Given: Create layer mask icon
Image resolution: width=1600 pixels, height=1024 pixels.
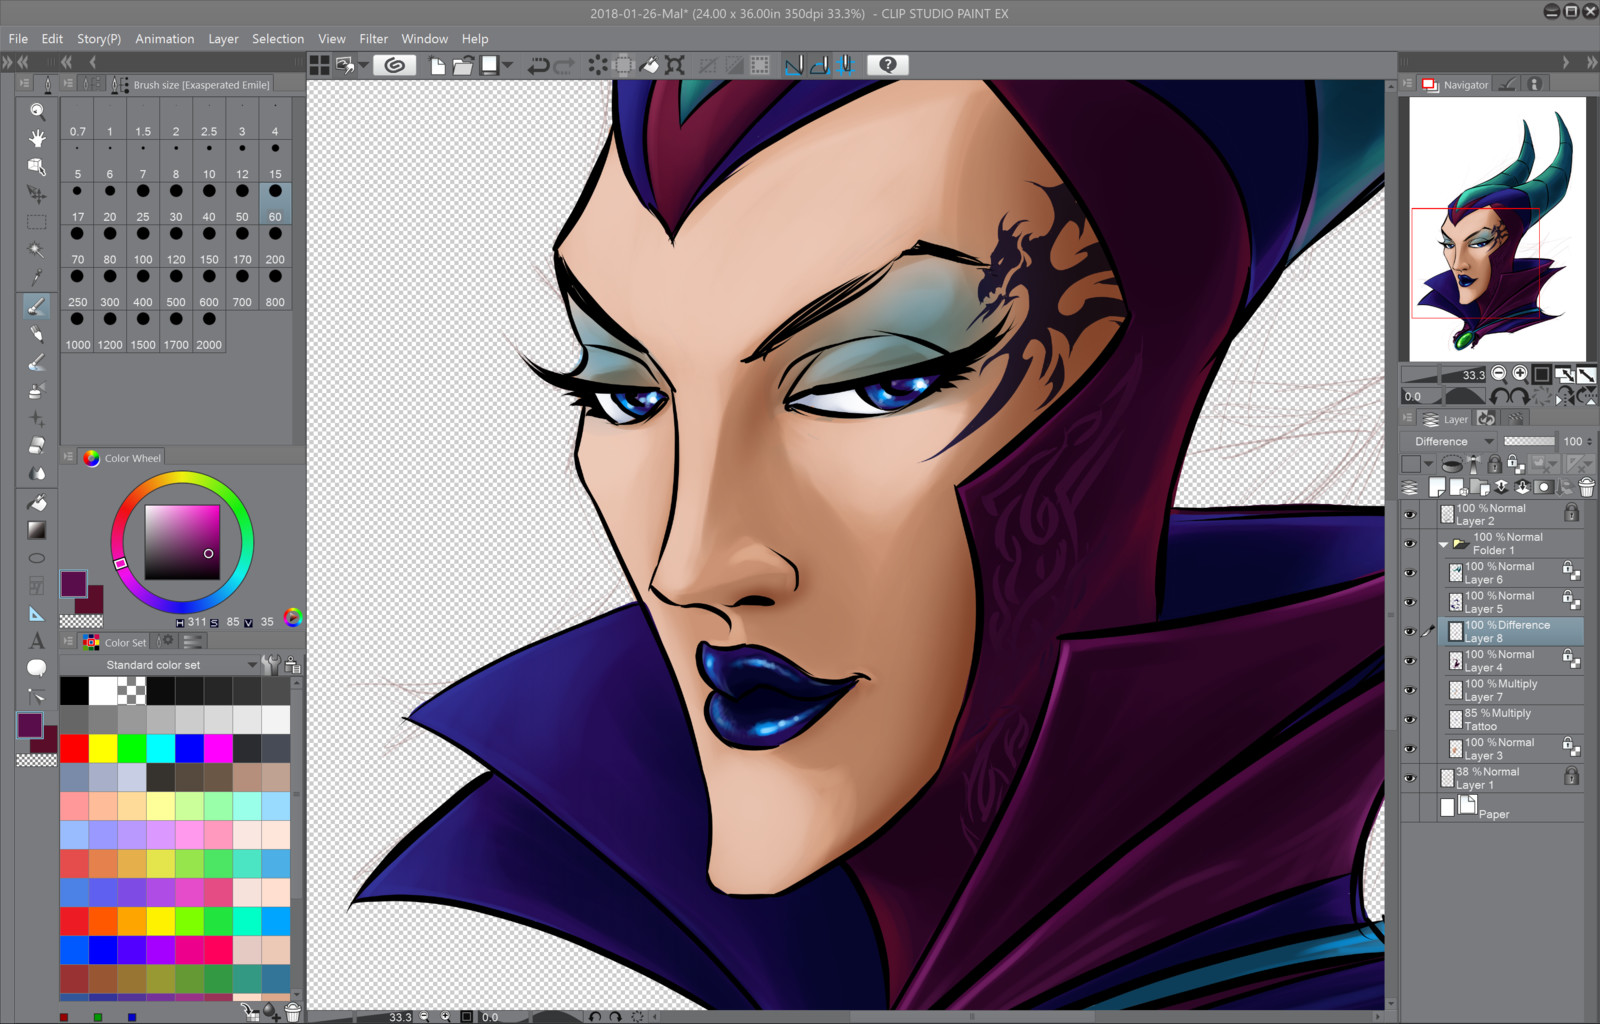Looking at the screenshot, I should (x=1544, y=487).
